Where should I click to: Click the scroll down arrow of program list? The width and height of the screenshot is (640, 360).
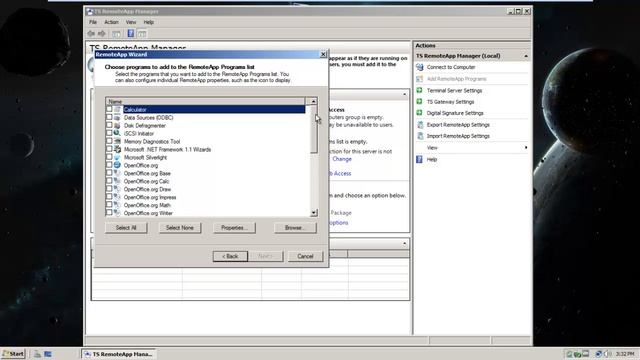[x=313, y=213]
